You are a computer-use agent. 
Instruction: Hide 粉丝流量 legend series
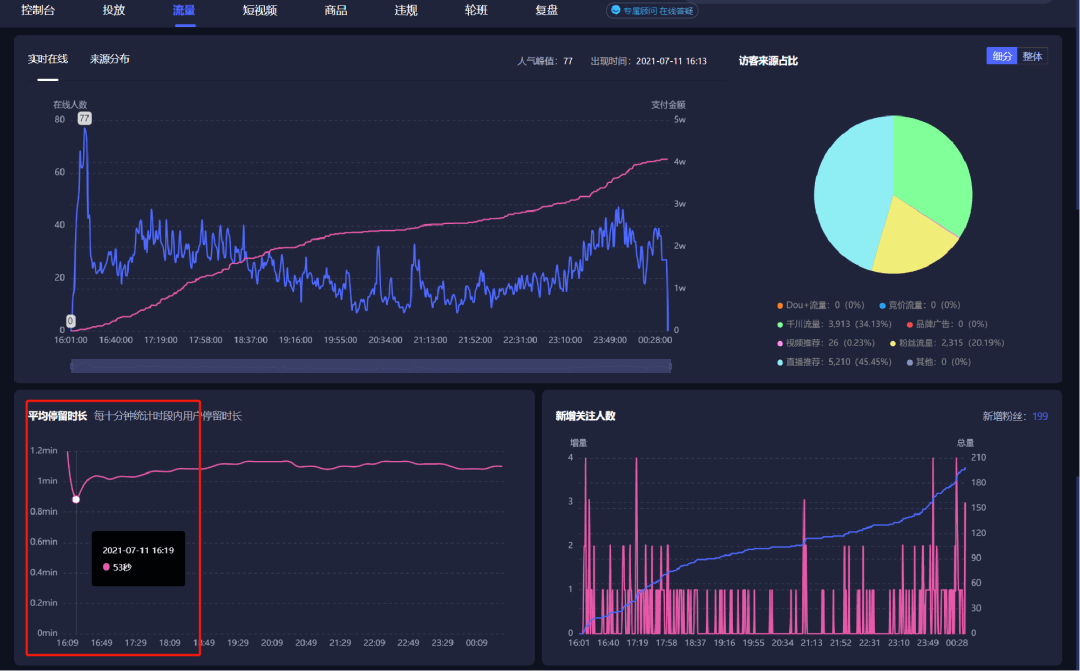point(947,343)
